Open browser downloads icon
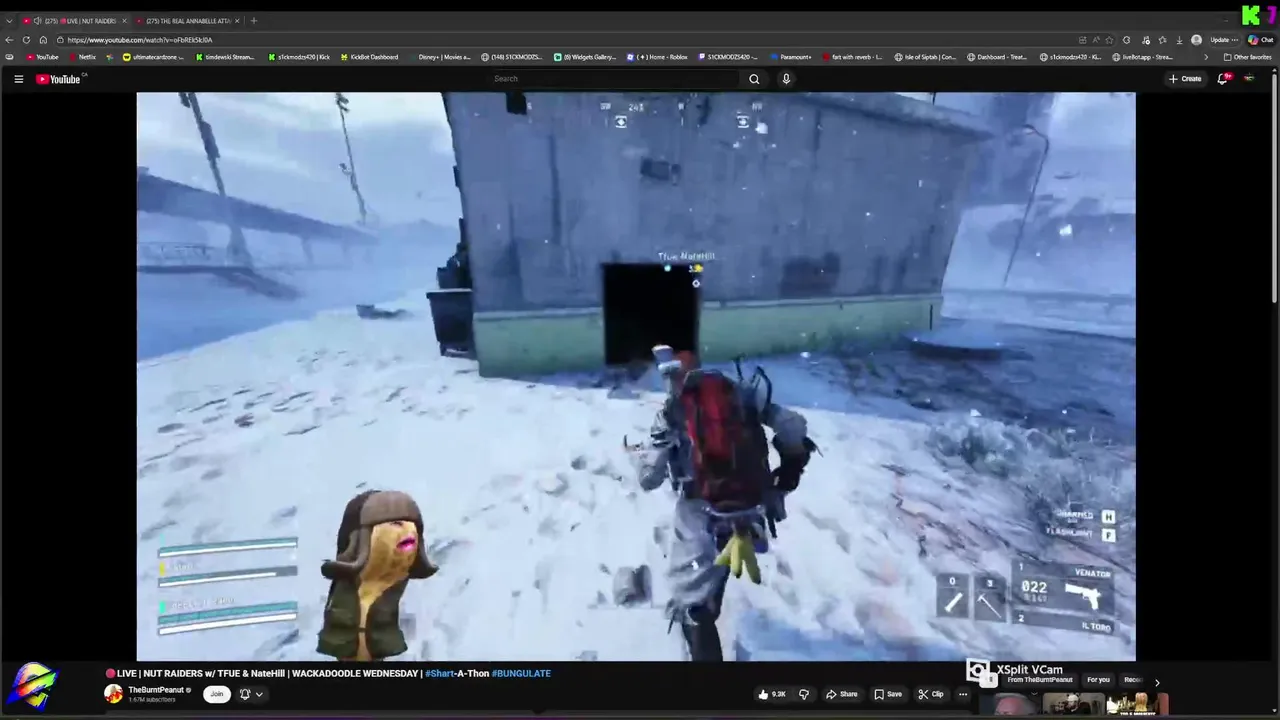The image size is (1280, 720). (1179, 40)
